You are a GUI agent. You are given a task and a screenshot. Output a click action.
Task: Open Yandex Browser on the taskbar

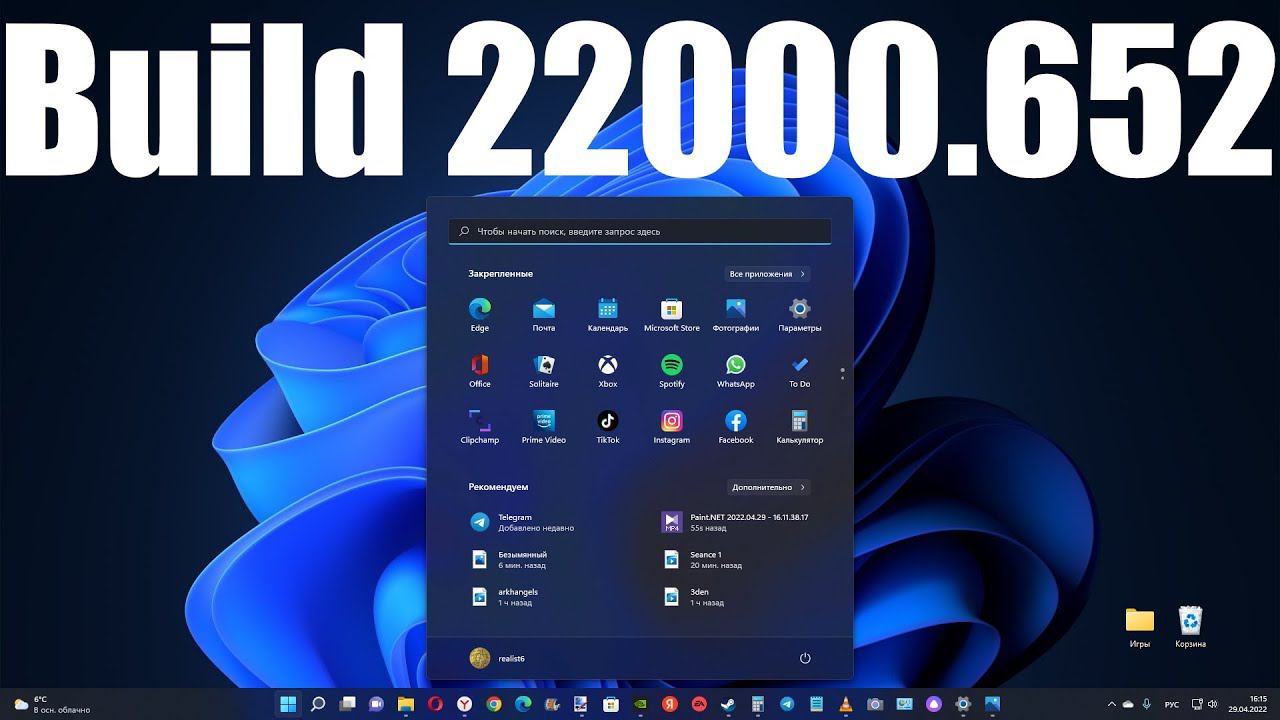point(464,704)
